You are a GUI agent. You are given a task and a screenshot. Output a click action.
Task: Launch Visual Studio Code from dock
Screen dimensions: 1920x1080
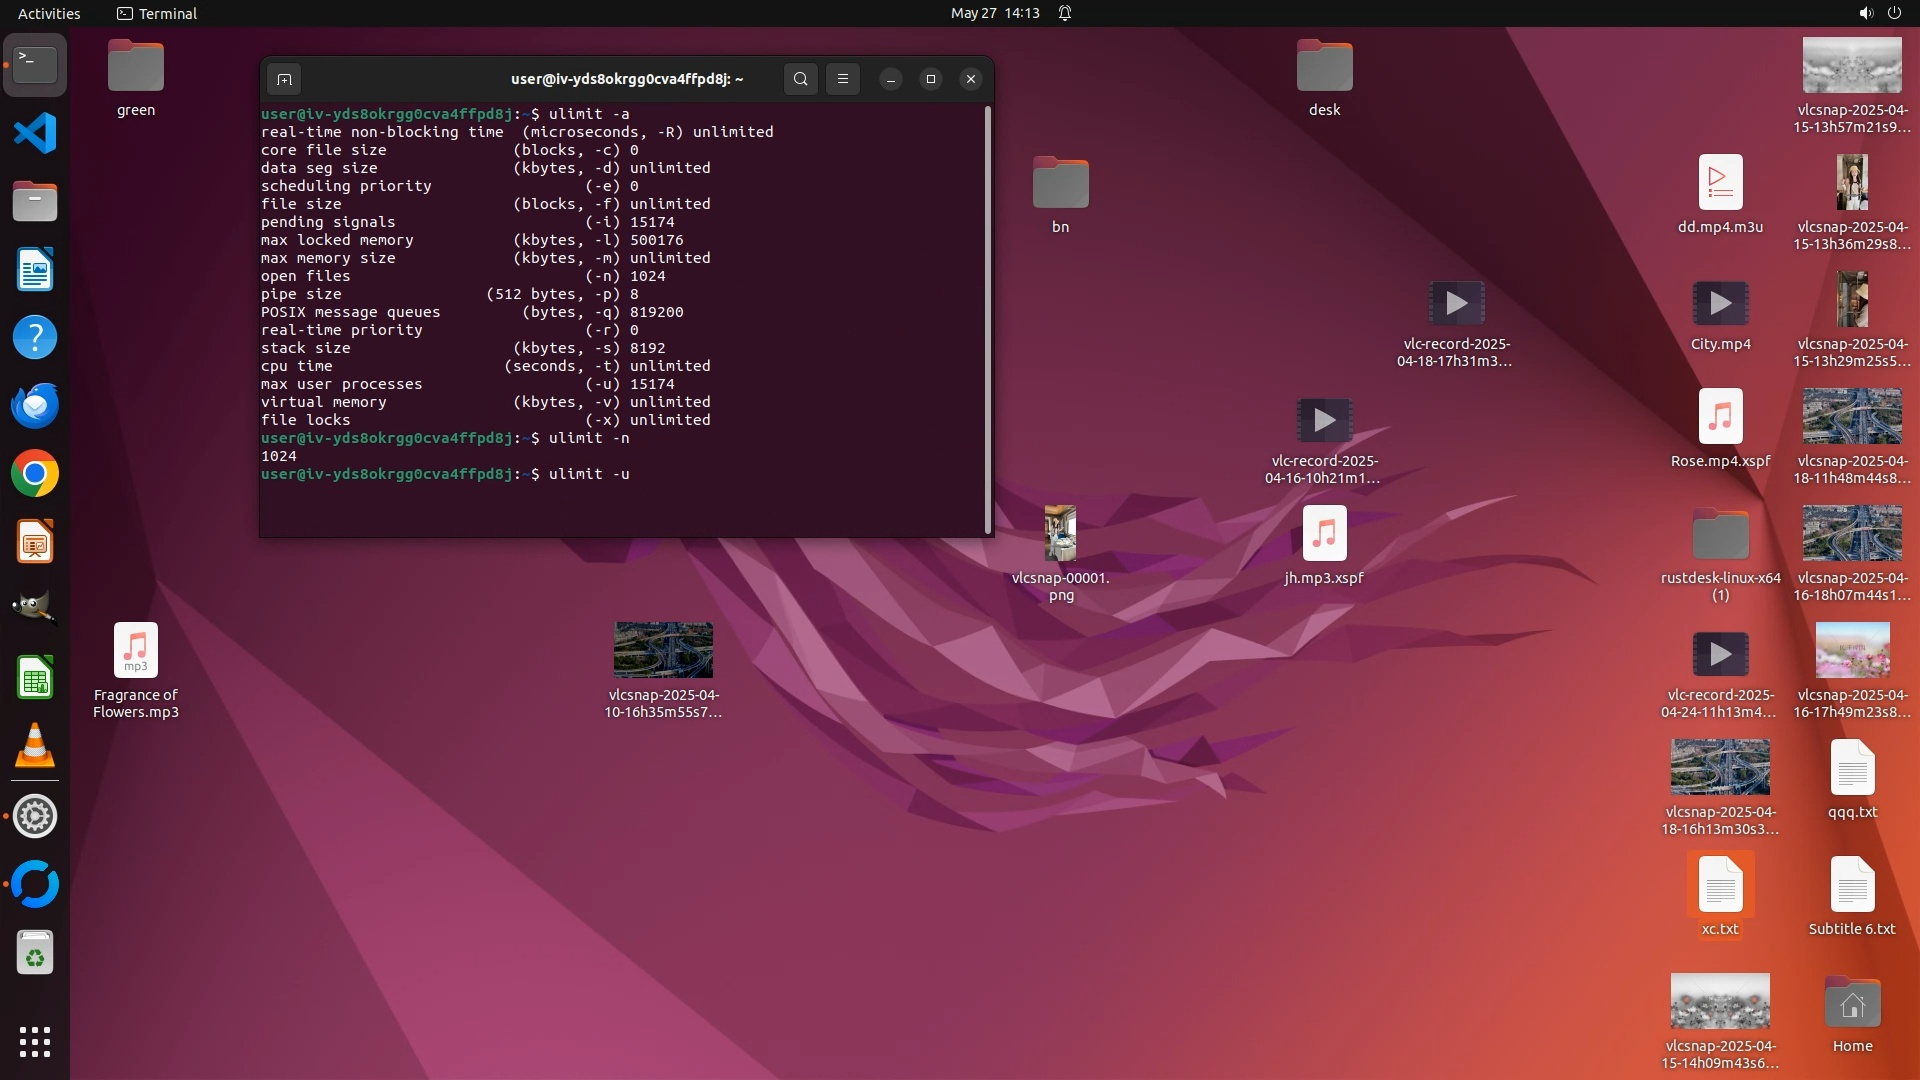point(35,133)
